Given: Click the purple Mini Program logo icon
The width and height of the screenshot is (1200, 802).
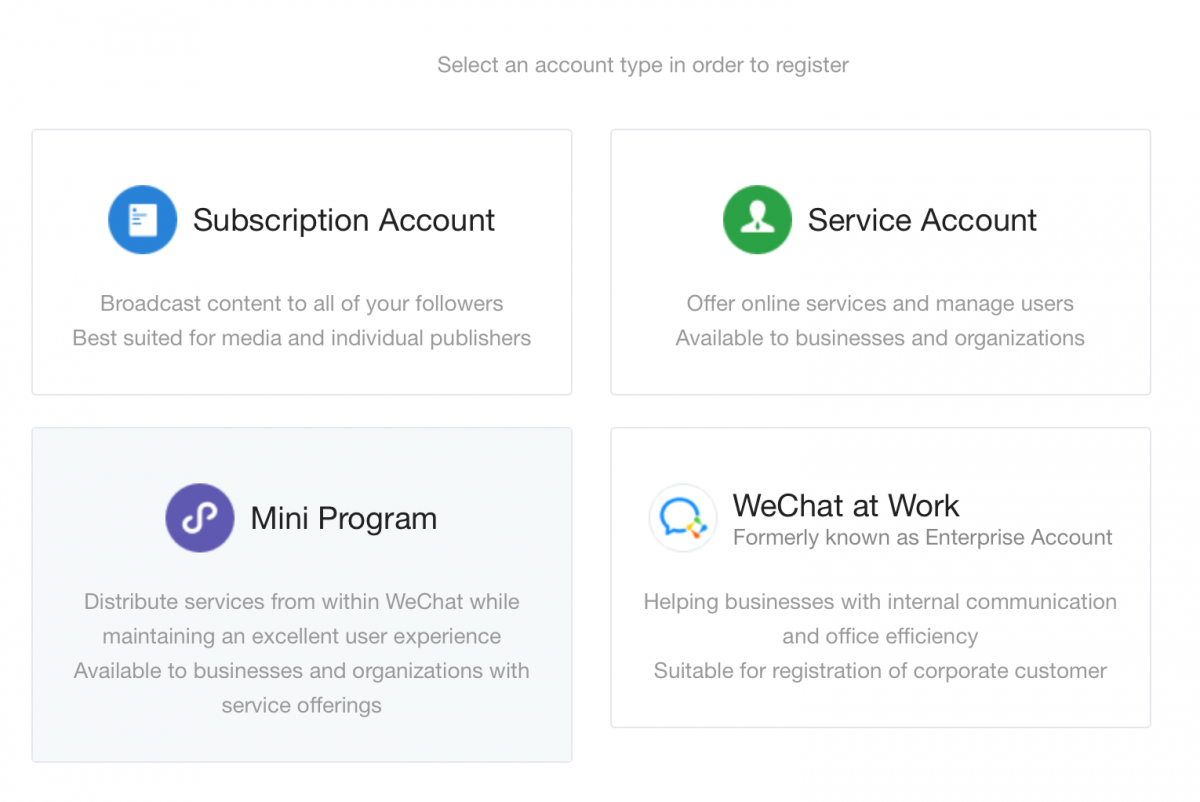Looking at the screenshot, I should click(200, 518).
